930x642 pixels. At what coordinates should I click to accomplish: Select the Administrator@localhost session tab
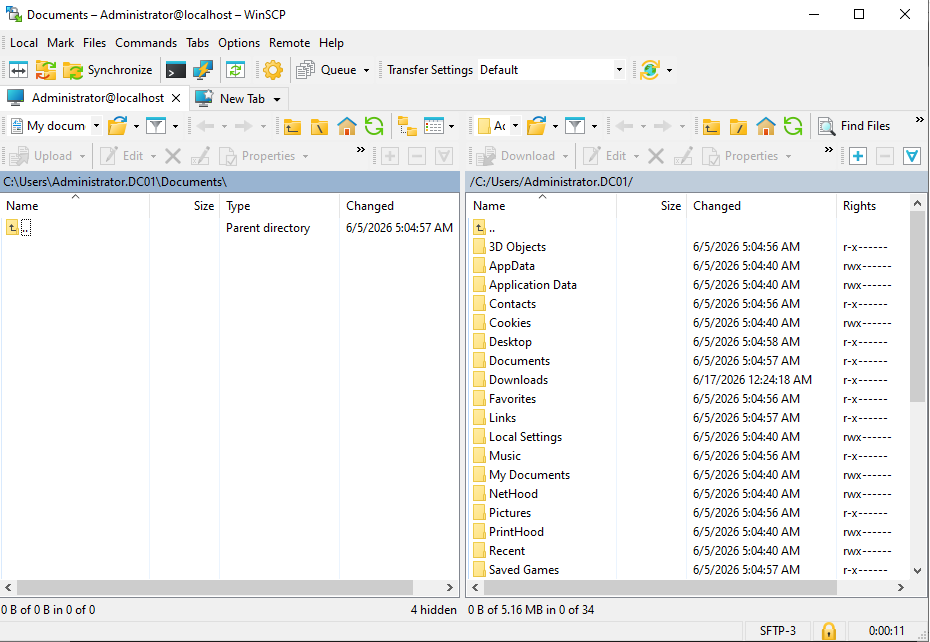point(95,98)
